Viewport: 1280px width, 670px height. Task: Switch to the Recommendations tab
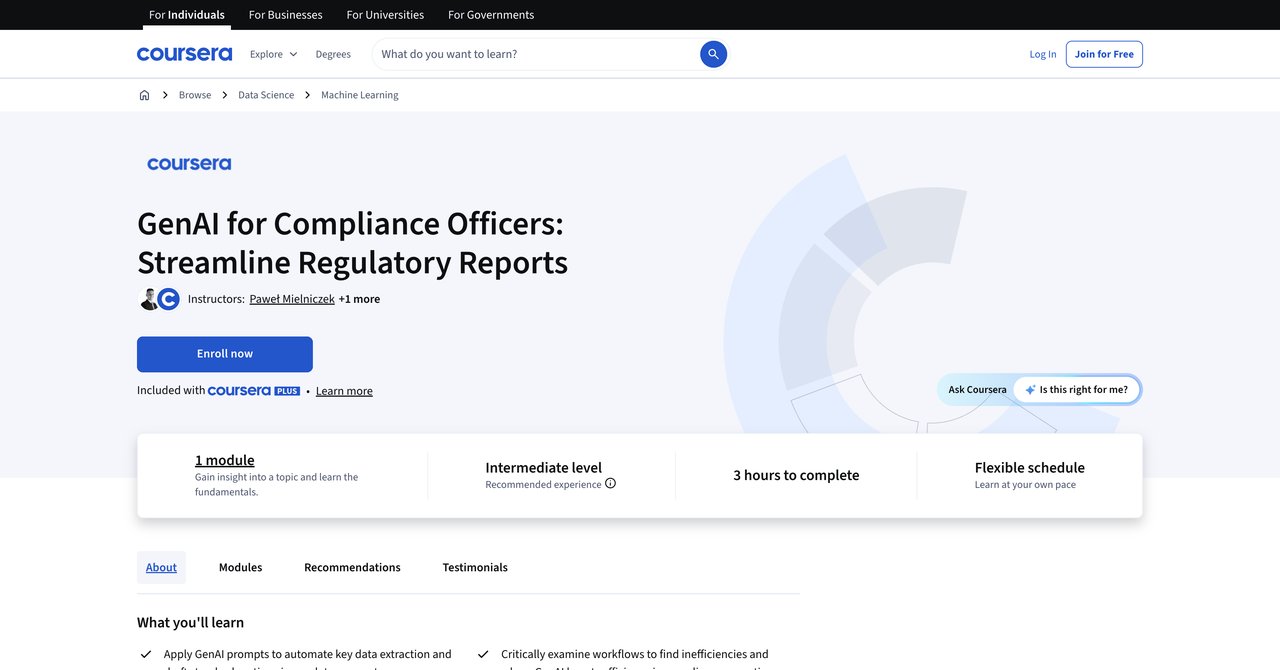[352, 567]
